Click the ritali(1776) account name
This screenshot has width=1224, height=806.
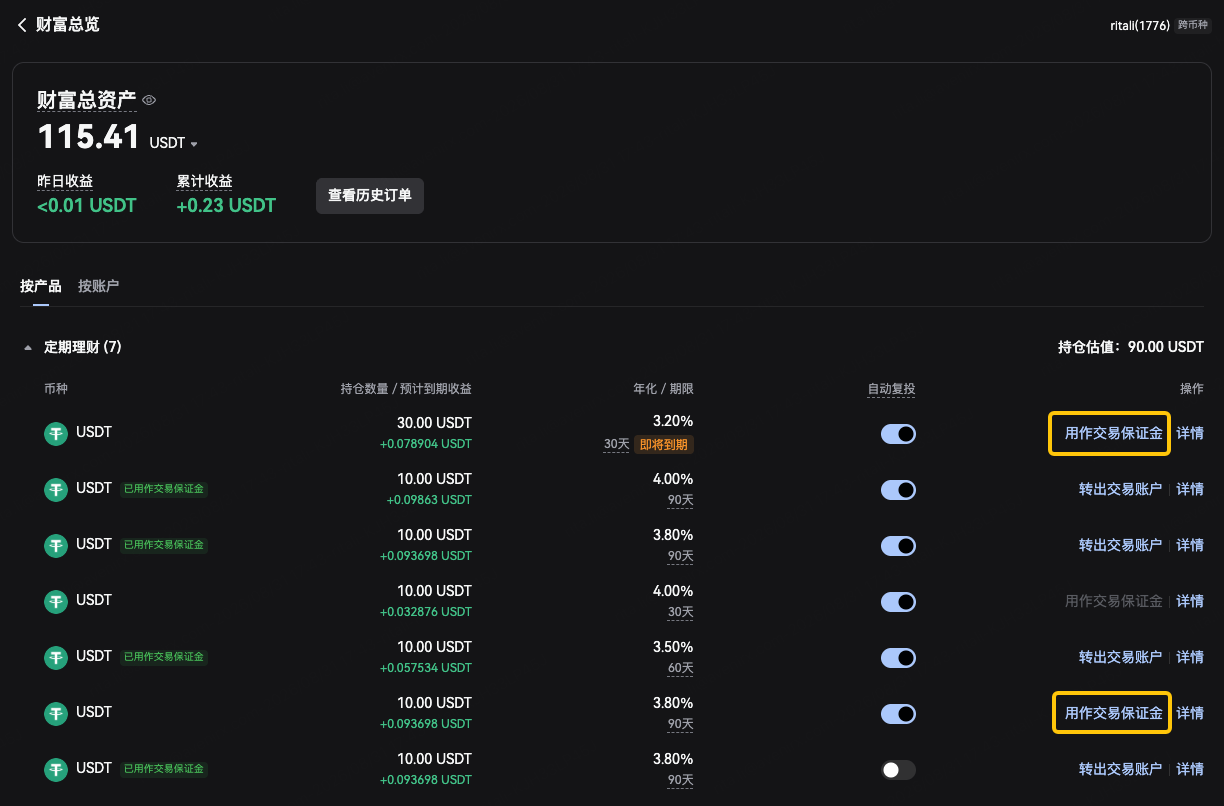point(1140,25)
